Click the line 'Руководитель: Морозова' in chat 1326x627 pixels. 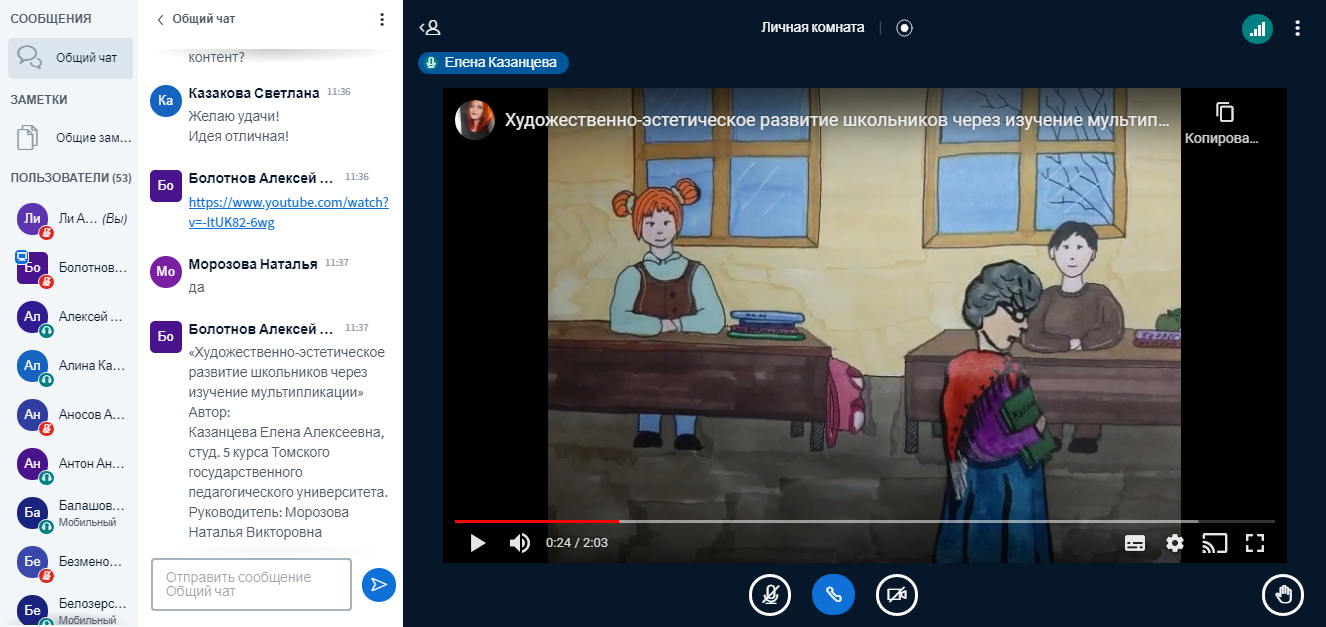click(x=269, y=513)
